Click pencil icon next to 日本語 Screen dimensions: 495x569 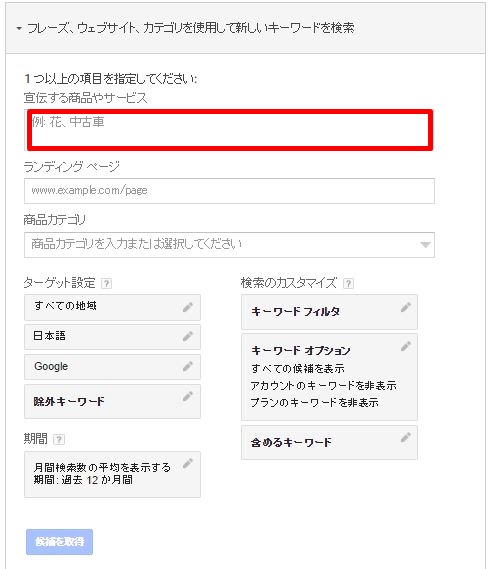click(x=188, y=336)
